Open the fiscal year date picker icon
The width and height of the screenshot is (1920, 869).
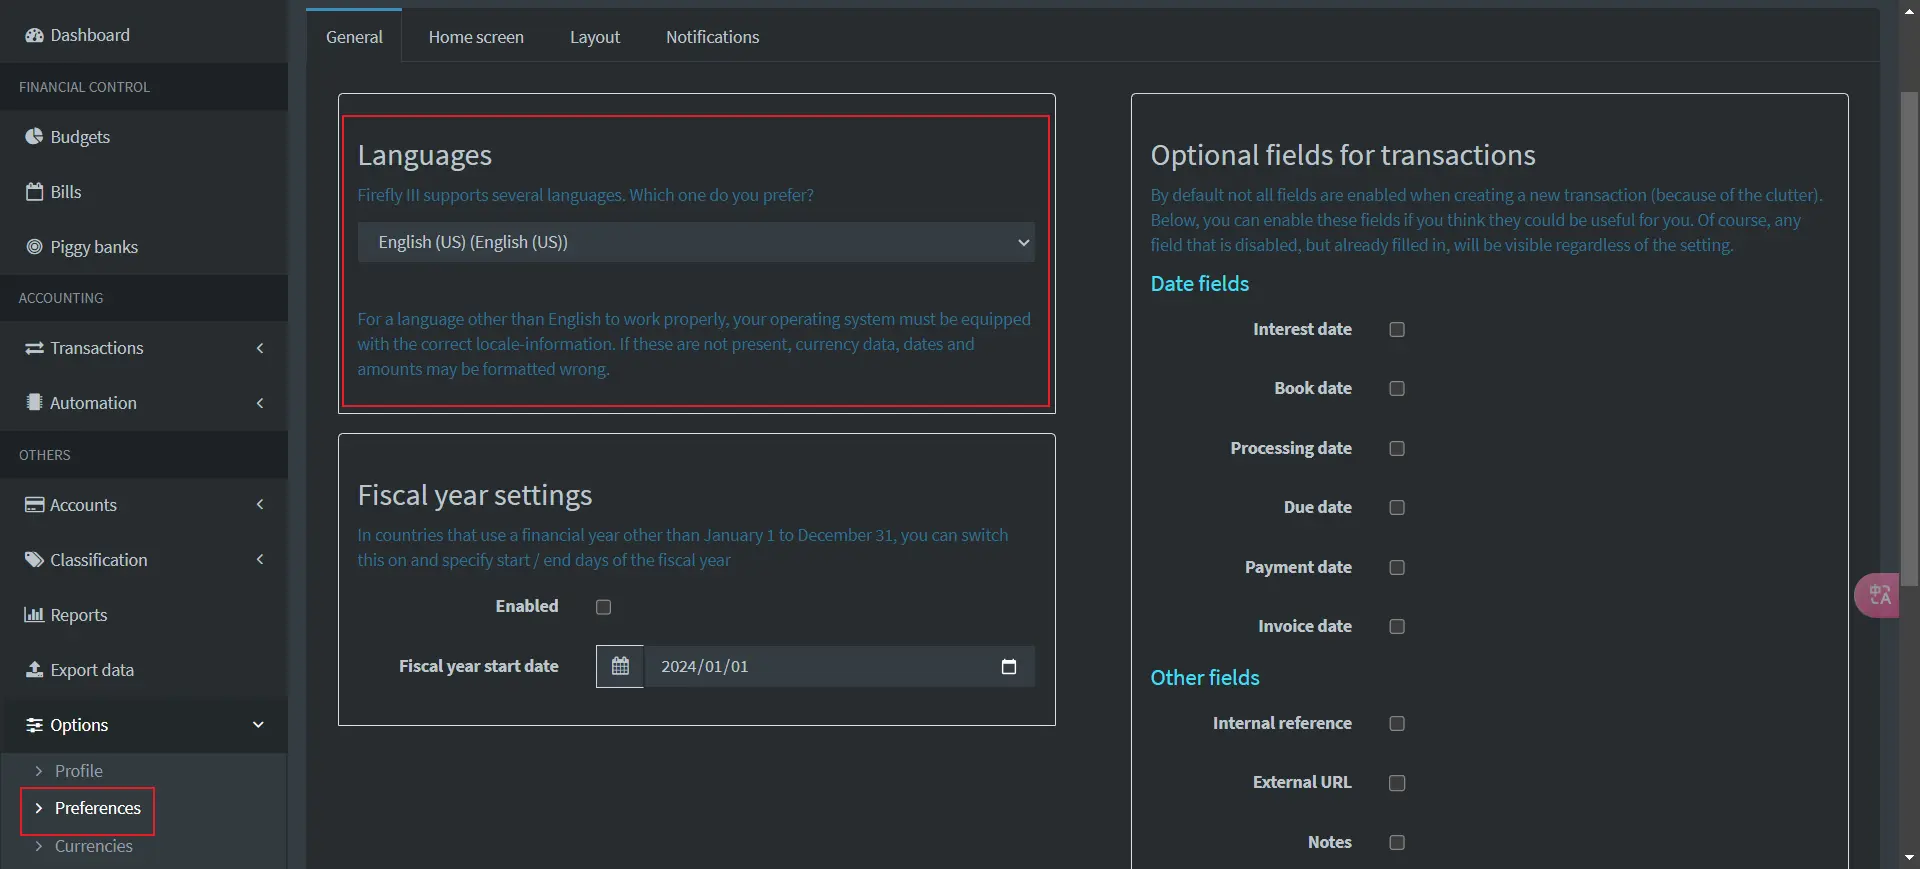pos(1008,667)
